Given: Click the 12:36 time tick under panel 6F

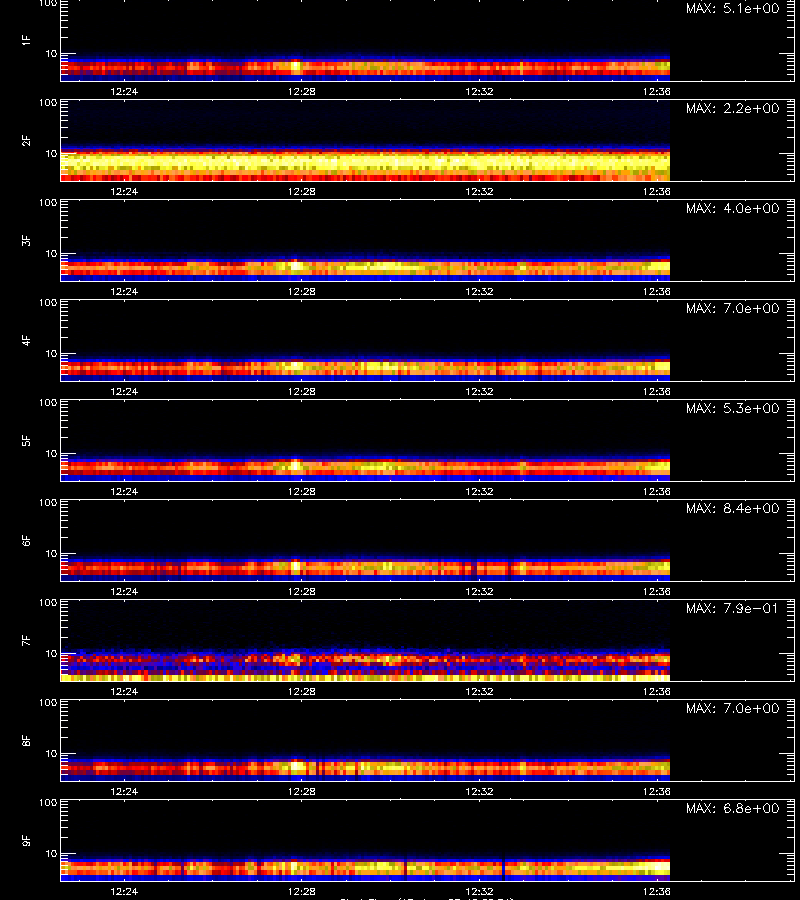Looking at the screenshot, I should tap(657, 591).
